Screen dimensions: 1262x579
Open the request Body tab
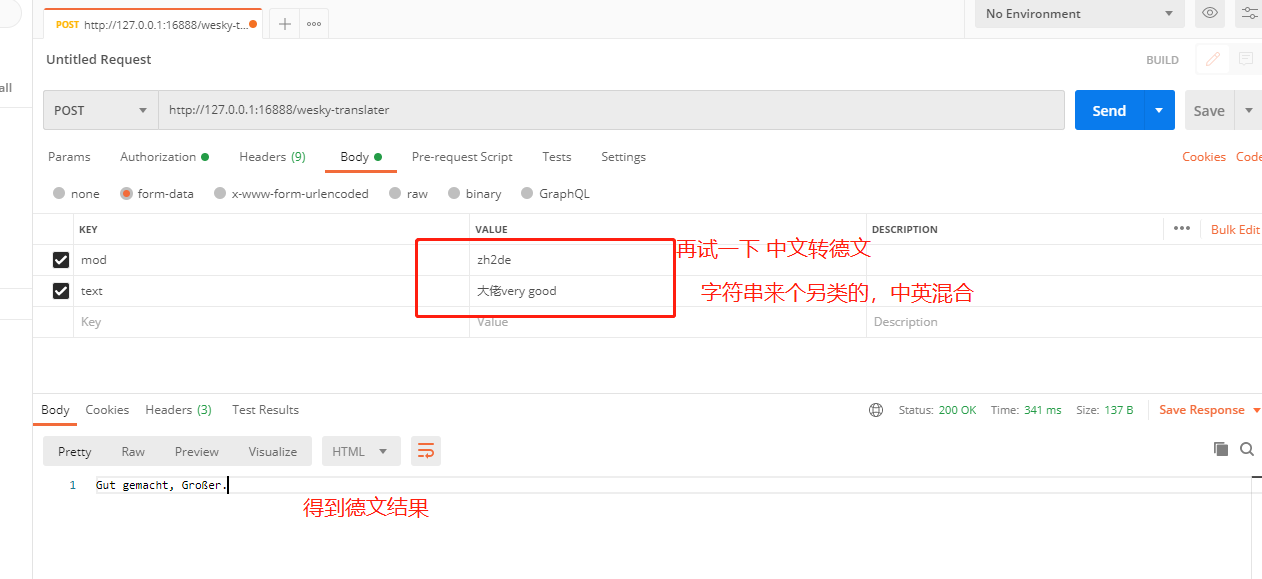point(361,157)
